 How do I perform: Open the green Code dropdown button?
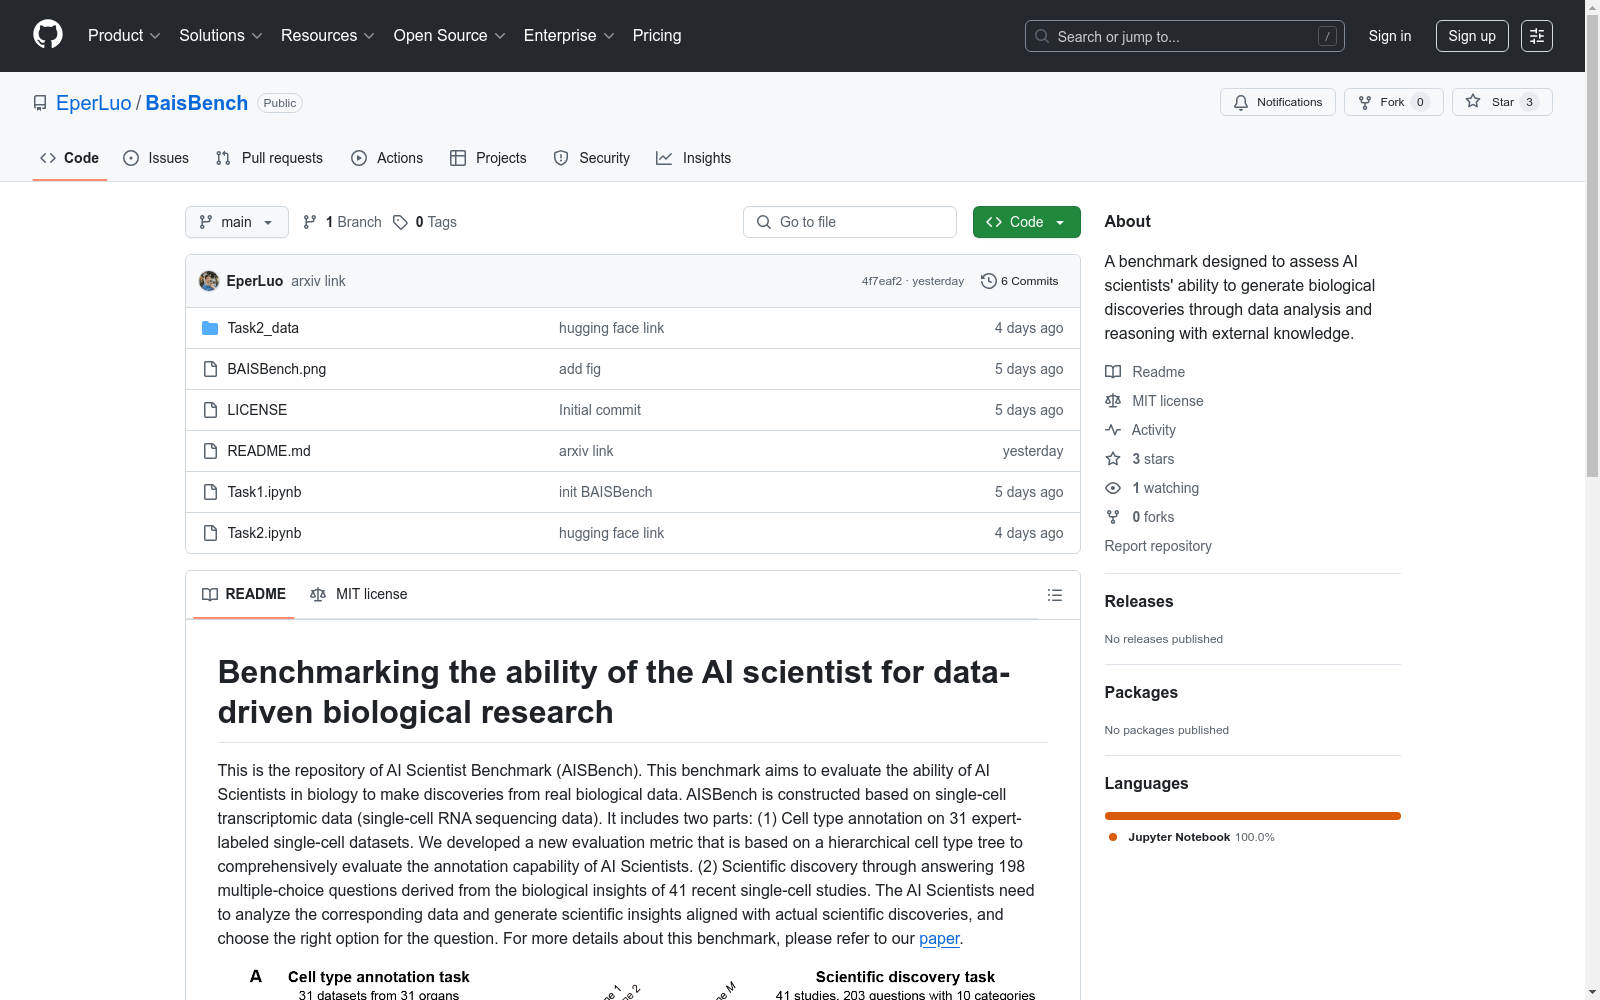click(x=1027, y=222)
